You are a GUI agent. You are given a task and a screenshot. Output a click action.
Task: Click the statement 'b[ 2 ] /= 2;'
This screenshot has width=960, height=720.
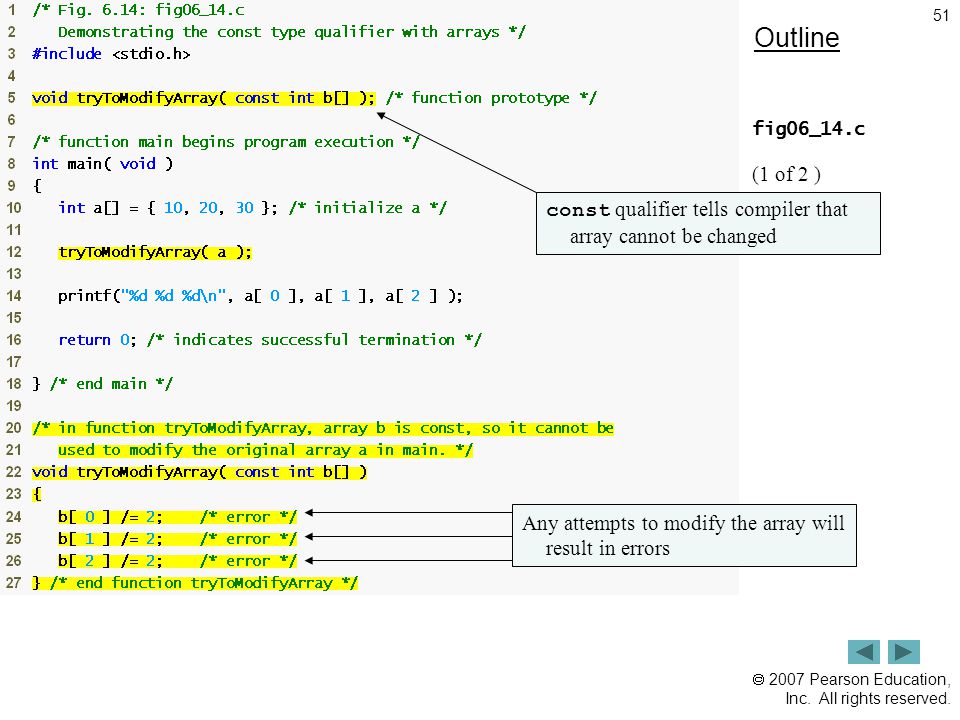(110, 561)
